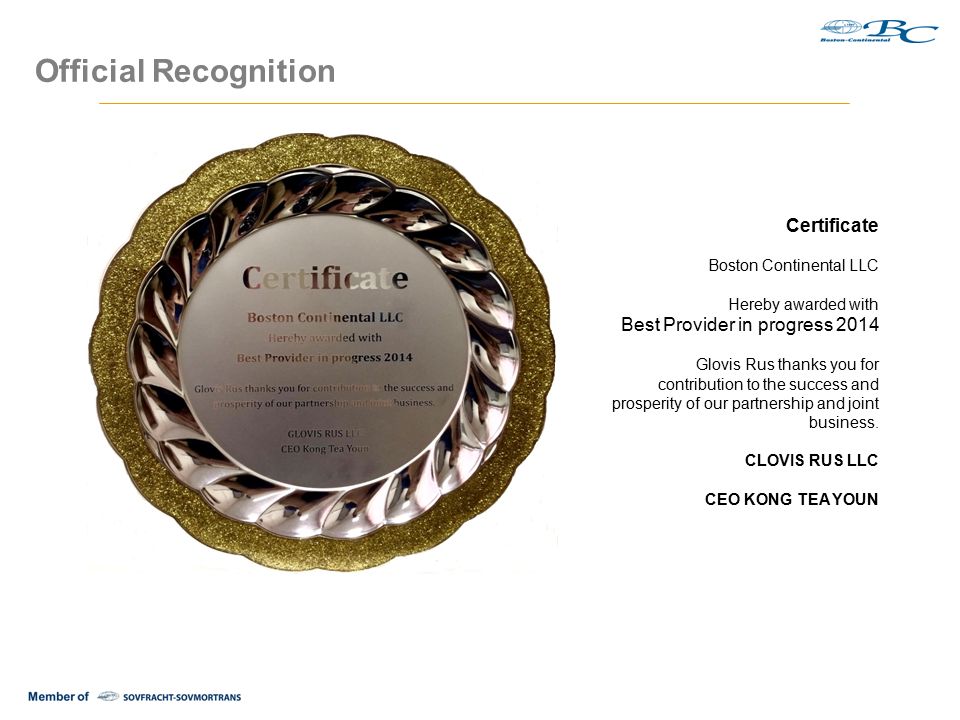
Task: Click 'CEO Kong Tea Youn' engraved on plate
Action: [x=325, y=449]
